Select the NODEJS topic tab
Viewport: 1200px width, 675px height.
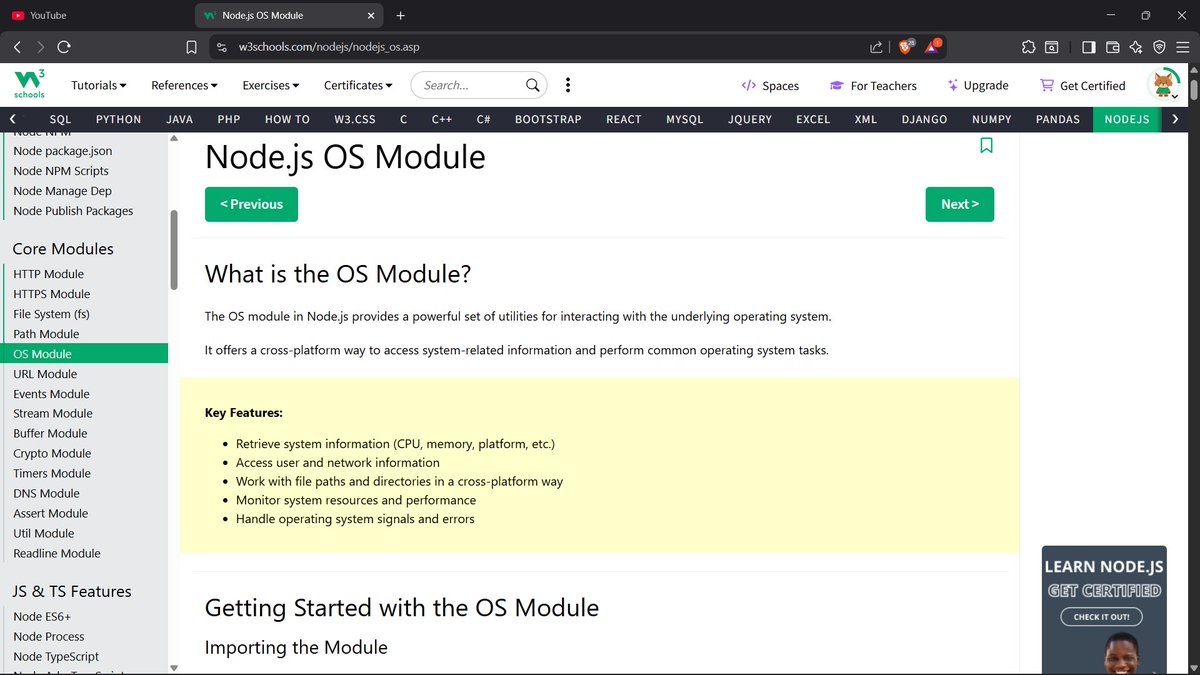coord(1127,119)
